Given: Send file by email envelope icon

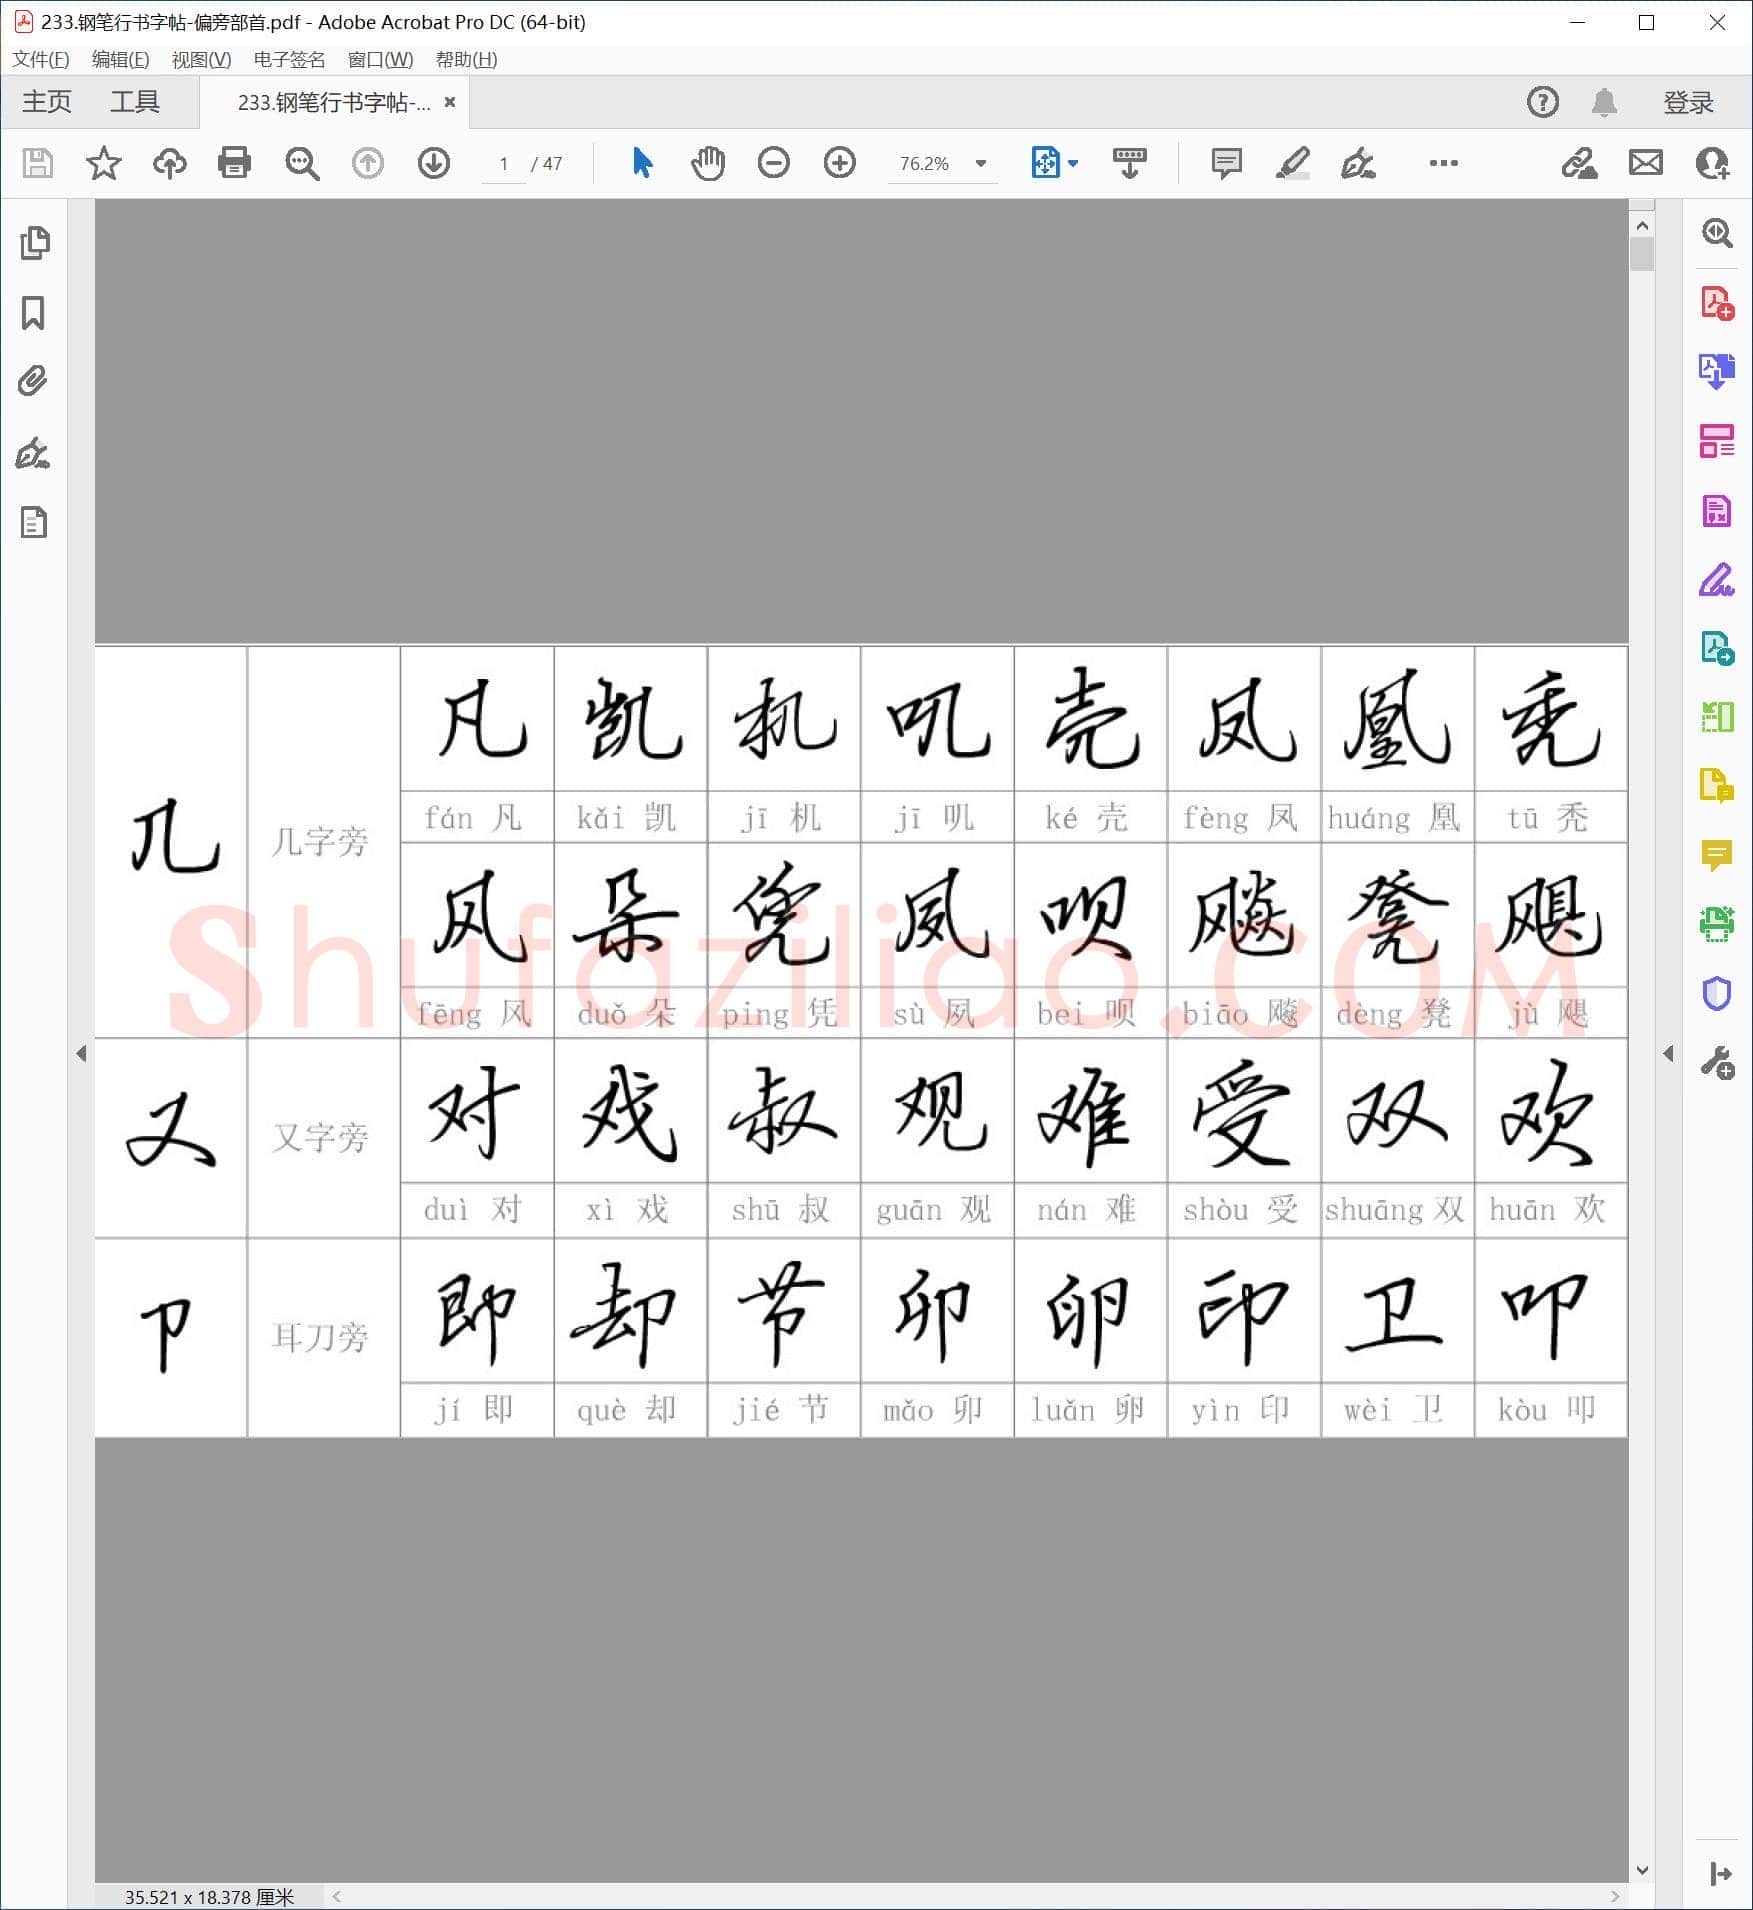Looking at the screenshot, I should (x=1646, y=163).
